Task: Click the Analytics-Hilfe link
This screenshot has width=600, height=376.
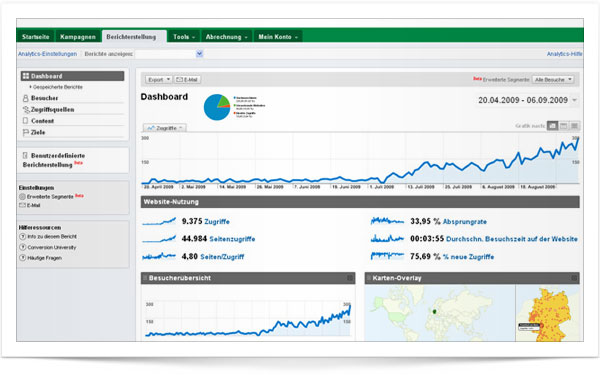Action: click(564, 54)
